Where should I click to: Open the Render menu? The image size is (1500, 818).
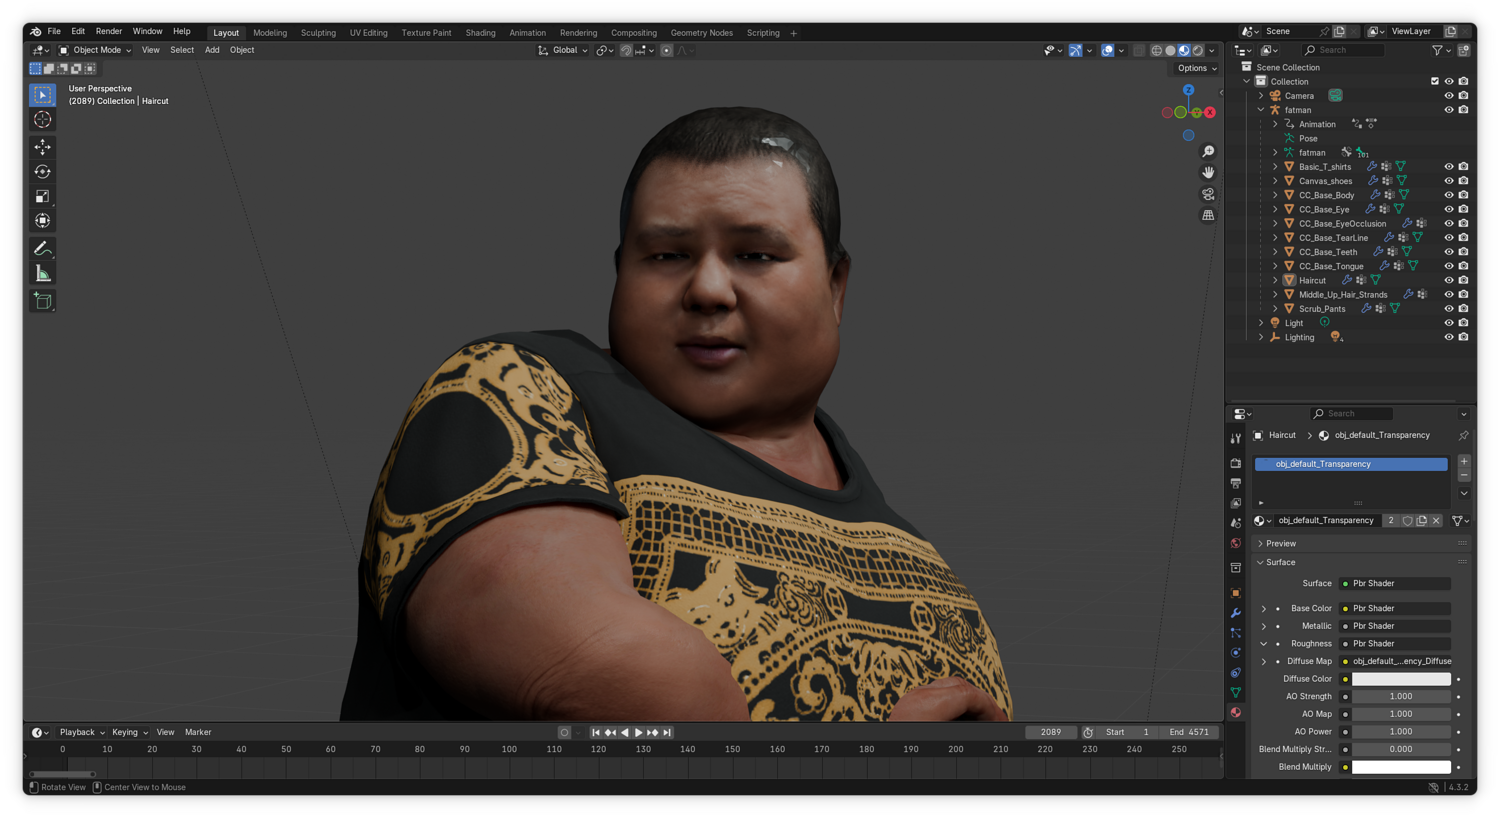coord(109,32)
